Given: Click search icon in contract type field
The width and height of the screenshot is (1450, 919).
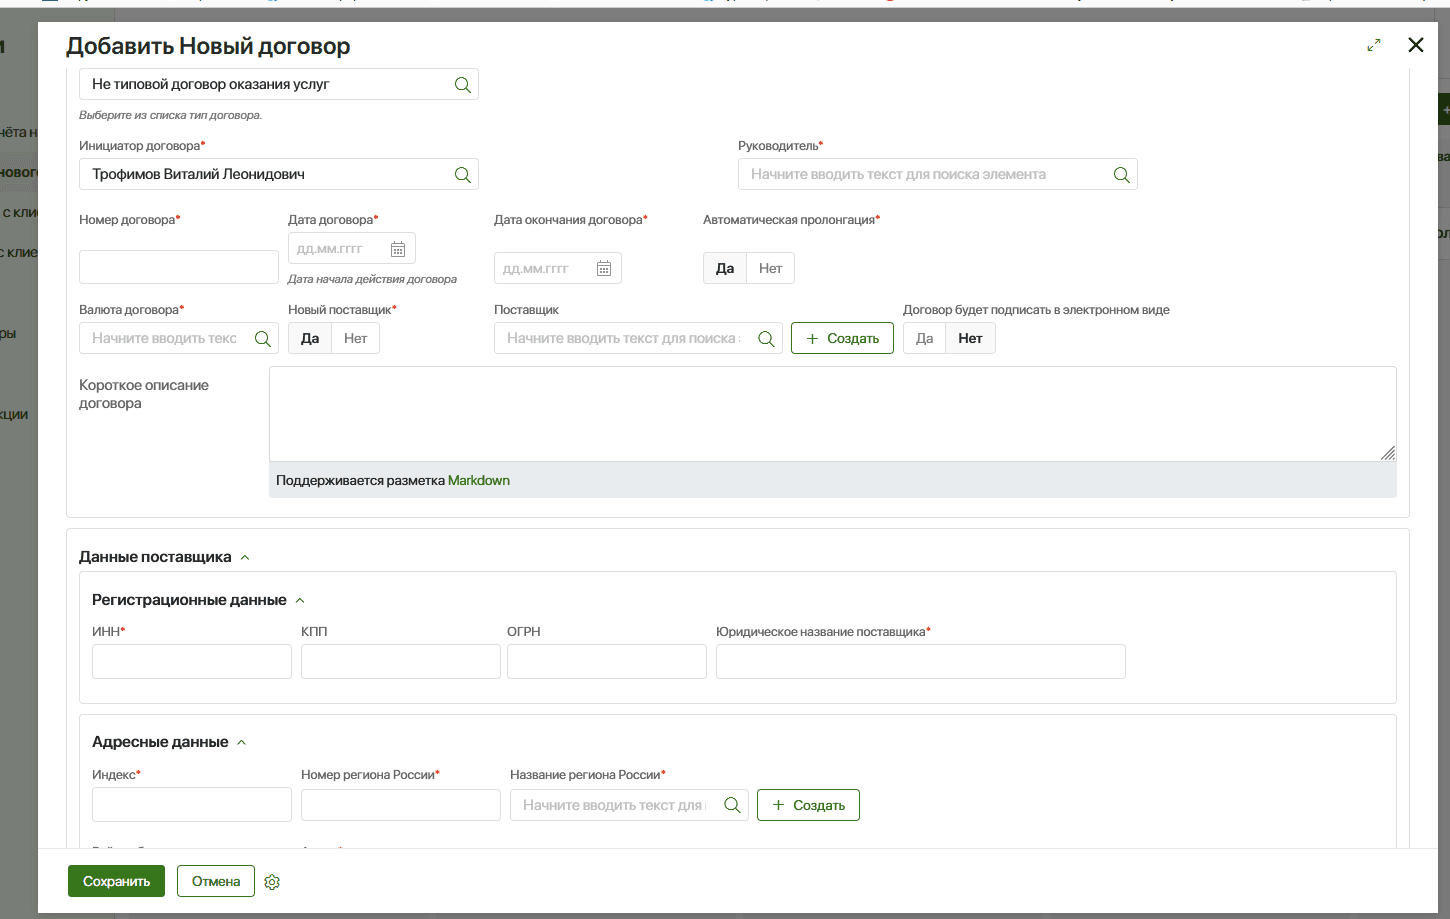Looking at the screenshot, I should [x=462, y=85].
